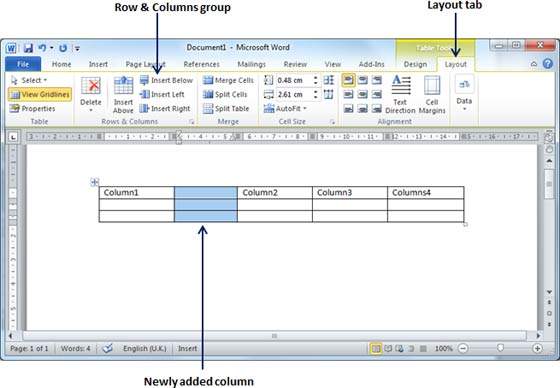Open the References tab
The height and width of the screenshot is (388, 560).
[201, 64]
